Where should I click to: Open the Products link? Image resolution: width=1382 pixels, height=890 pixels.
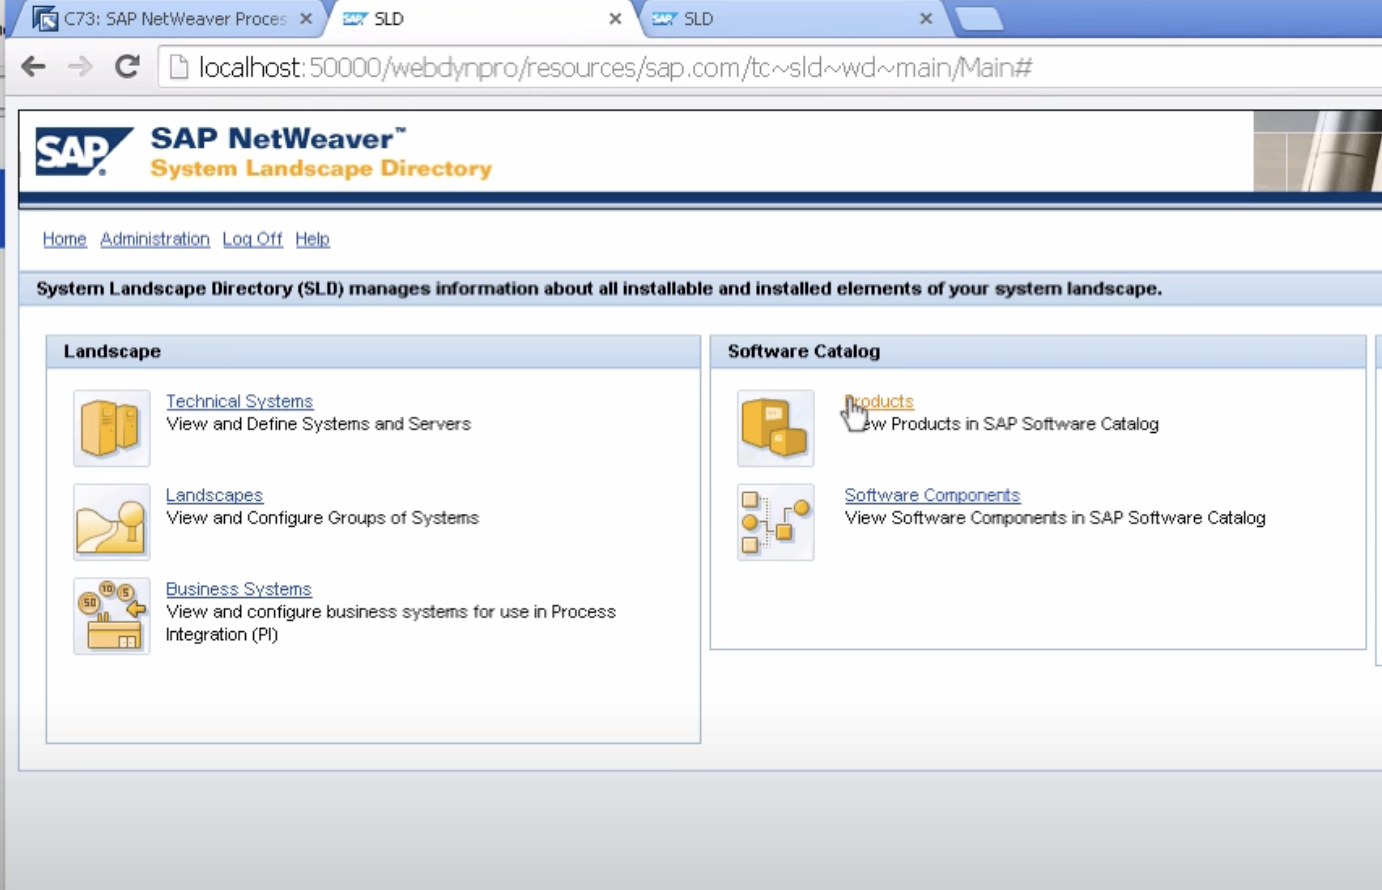879,401
